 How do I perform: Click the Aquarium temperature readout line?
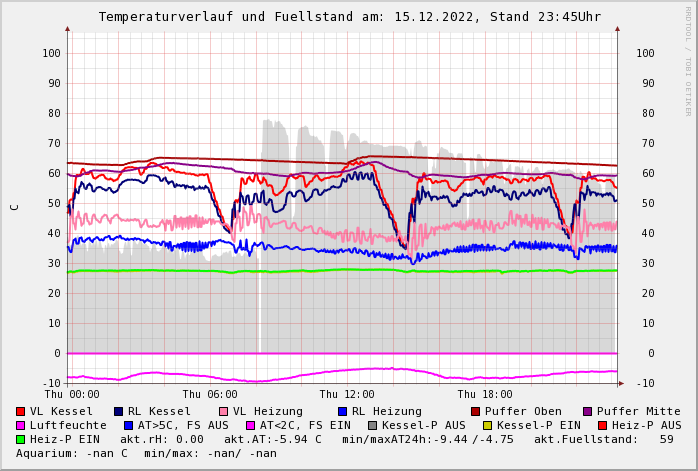(146, 454)
